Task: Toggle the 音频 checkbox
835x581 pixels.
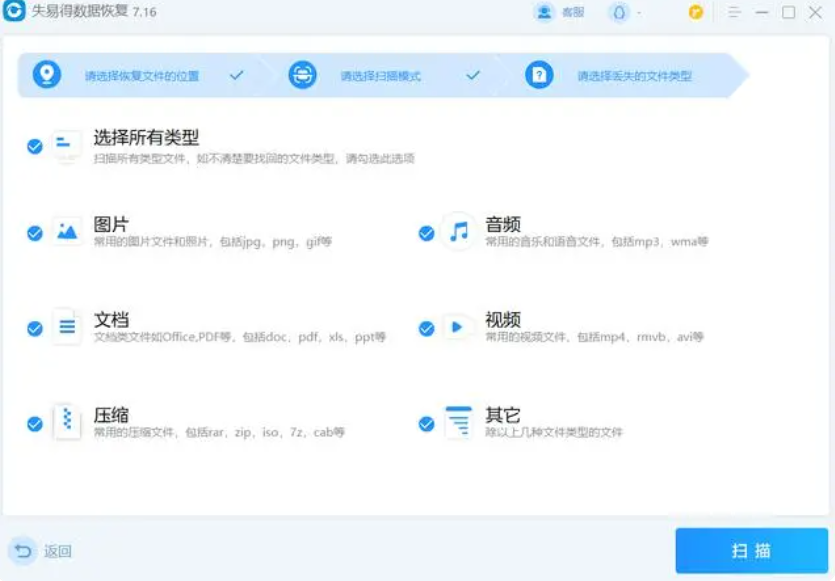Action: tap(427, 233)
